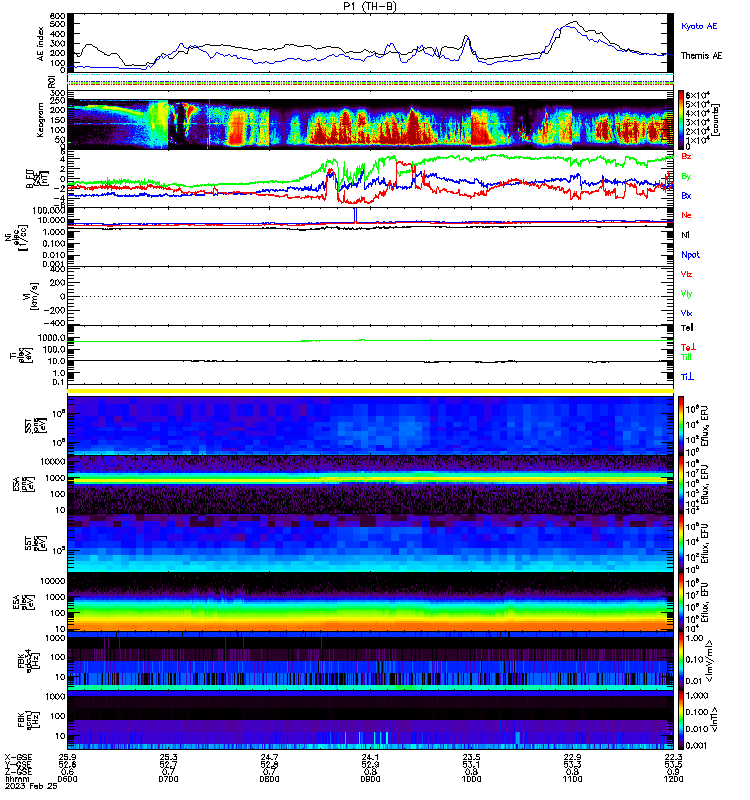Click the 0700 time tick label
Screen dimensions: 750x800
pos(168,779)
